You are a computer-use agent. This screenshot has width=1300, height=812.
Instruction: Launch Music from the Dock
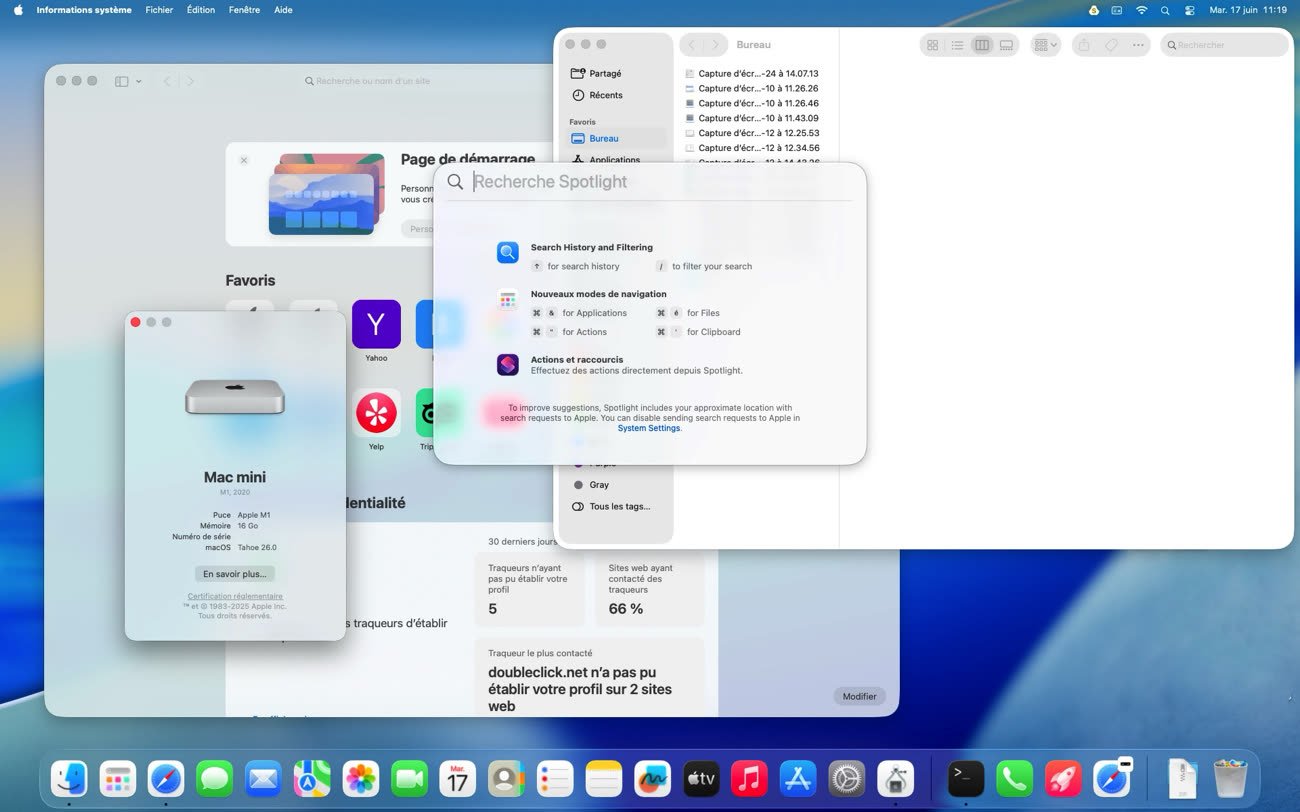[749, 779]
